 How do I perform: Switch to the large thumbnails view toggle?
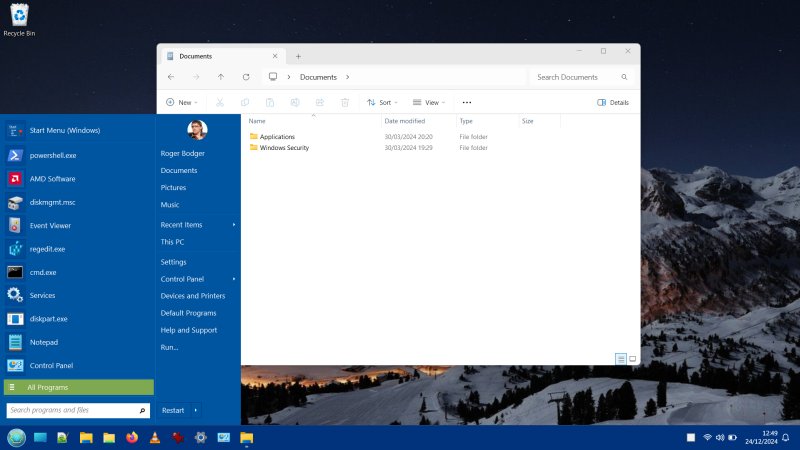[x=632, y=358]
